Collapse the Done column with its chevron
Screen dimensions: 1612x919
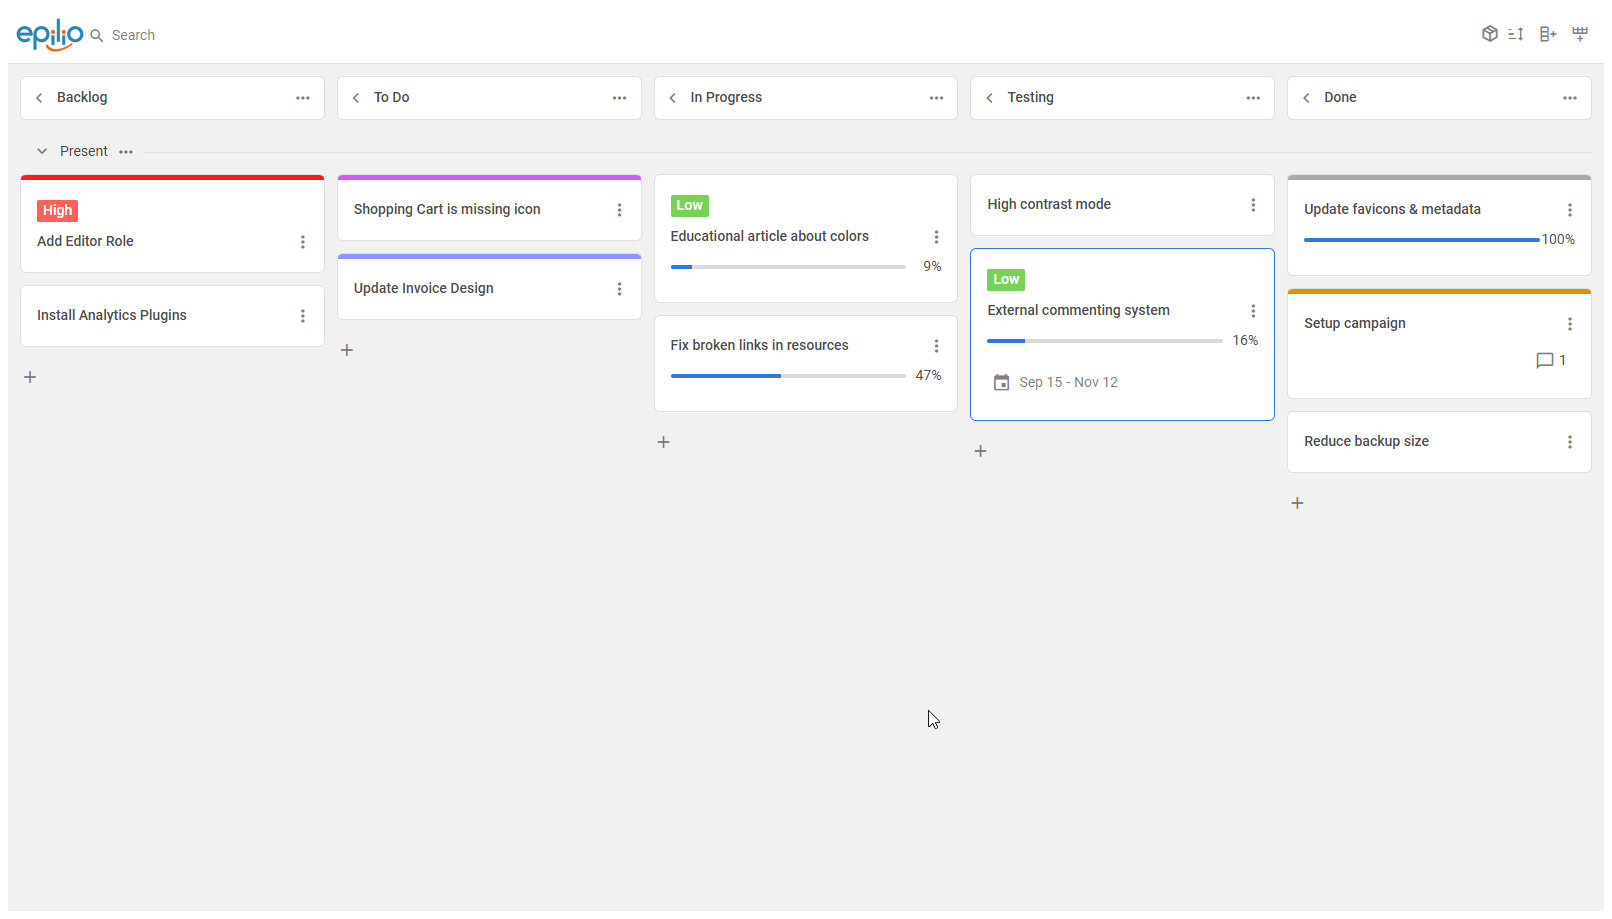point(1305,97)
